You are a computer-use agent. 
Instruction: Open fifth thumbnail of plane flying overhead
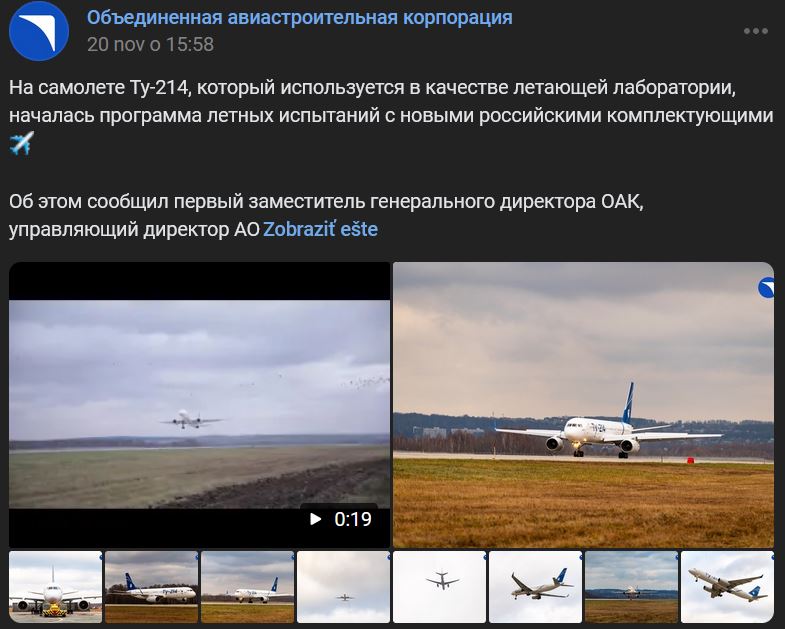tap(440, 587)
